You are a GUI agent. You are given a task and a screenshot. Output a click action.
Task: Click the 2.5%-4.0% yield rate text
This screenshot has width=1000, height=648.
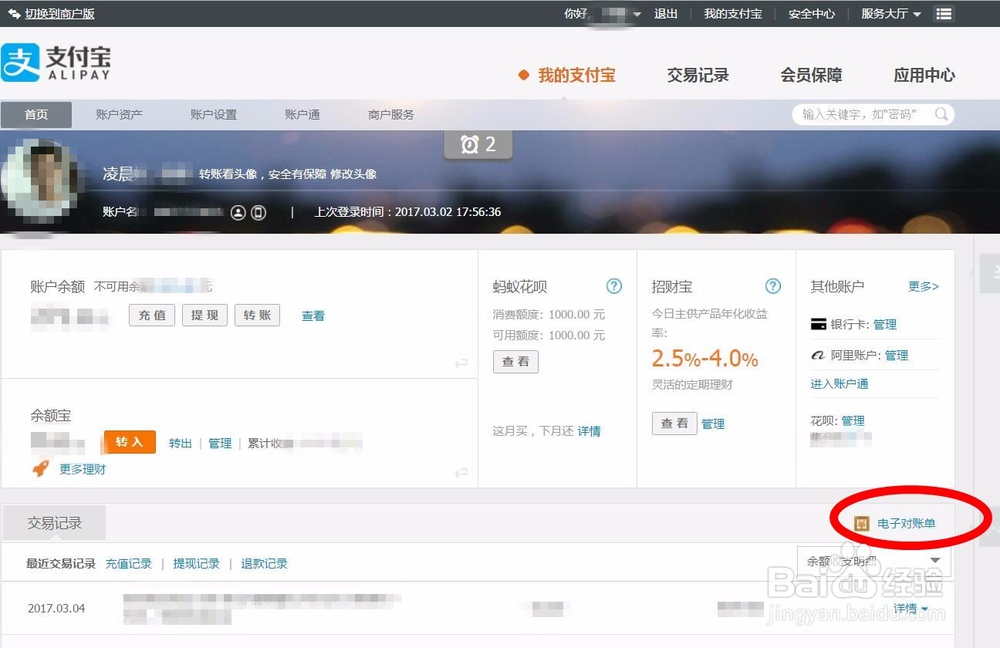[x=705, y=359]
